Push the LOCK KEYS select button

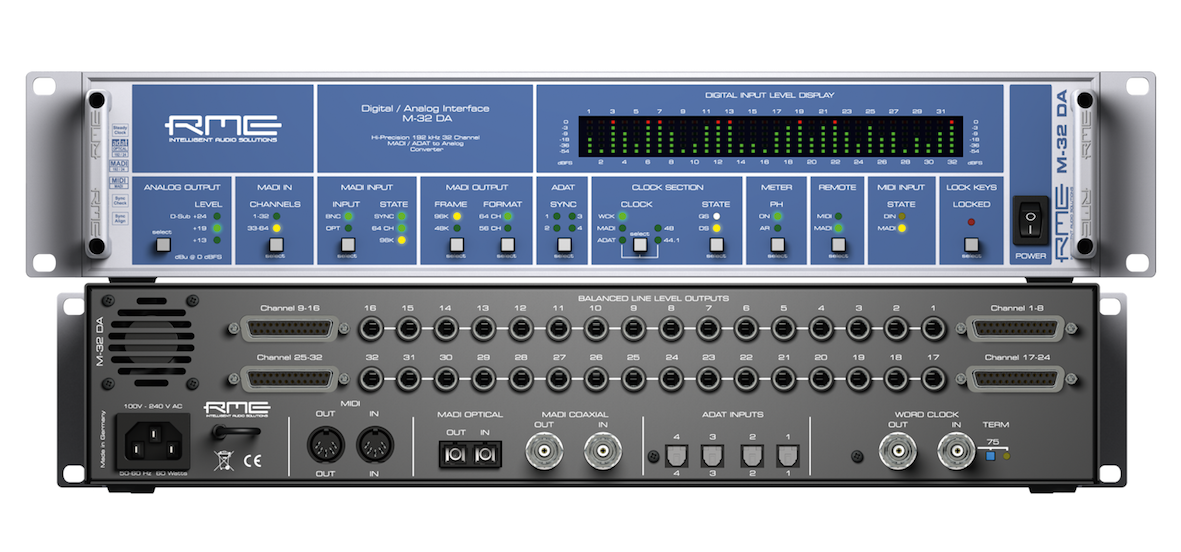(x=972, y=245)
